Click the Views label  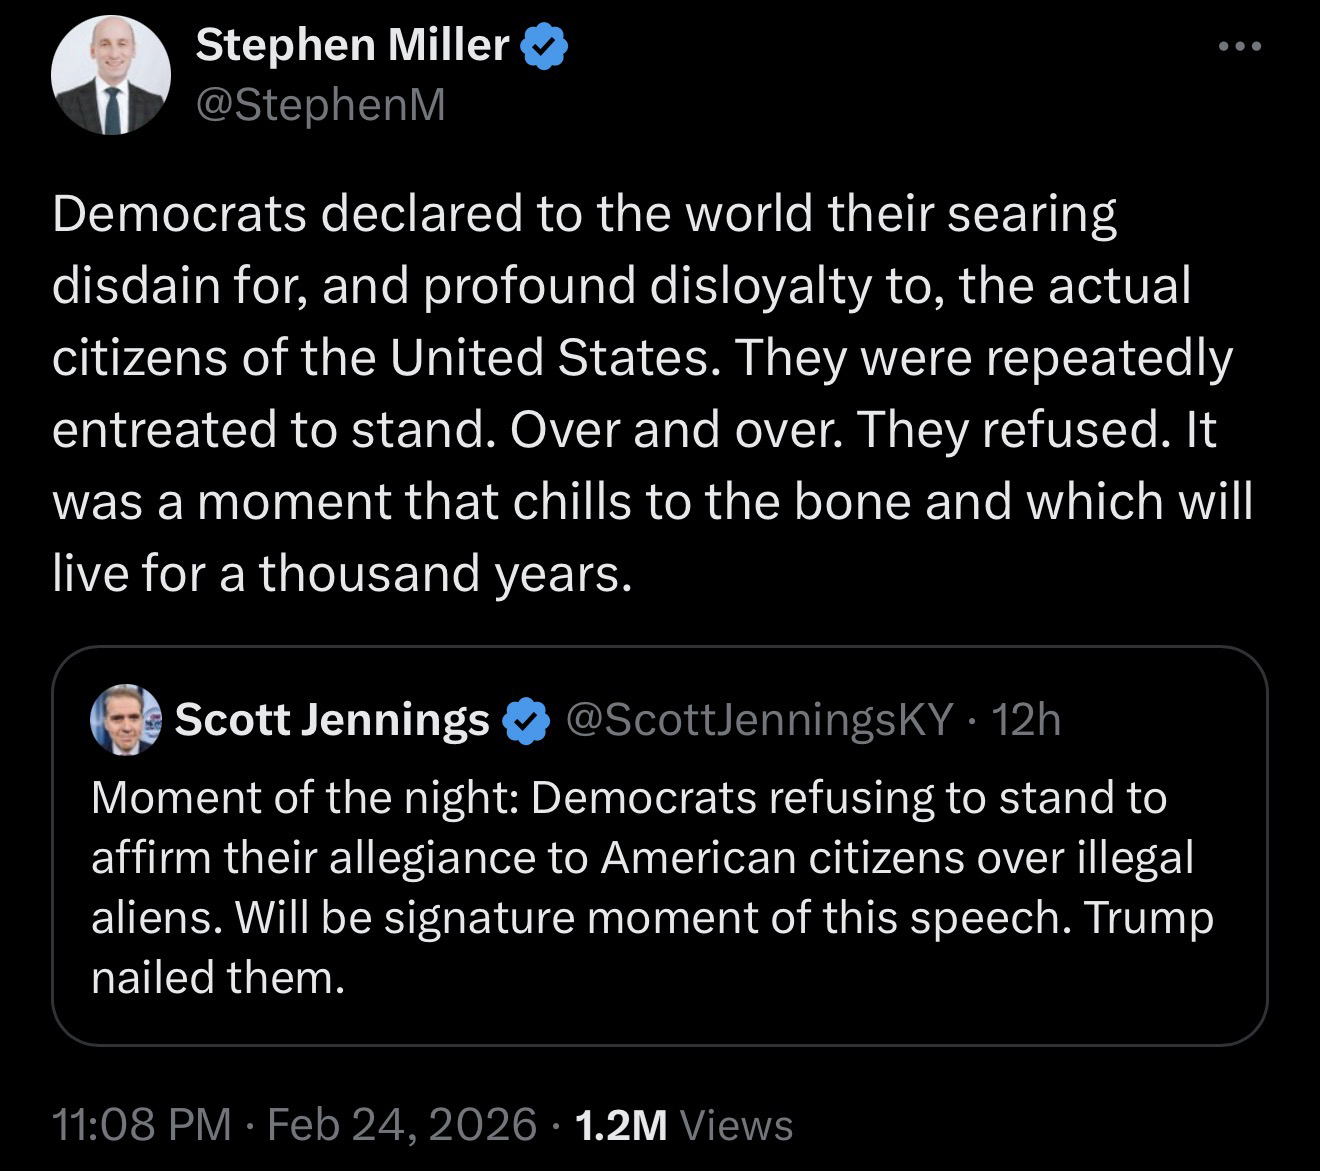tap(736, 1125)
